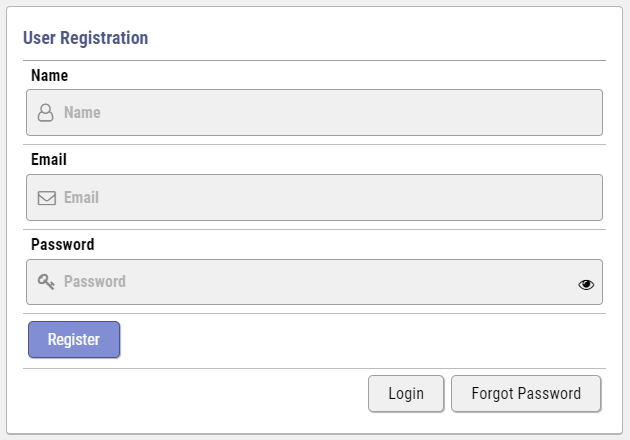
Task: Click the bold Name label above field
Action: pyautogui.click(x=49, y=76)
